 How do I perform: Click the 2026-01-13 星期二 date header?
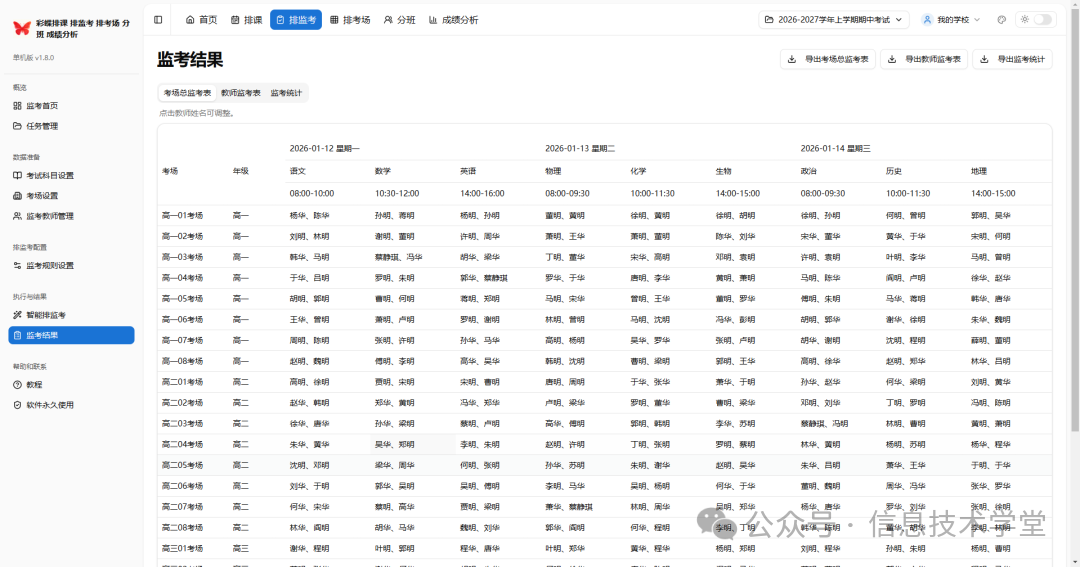(580, 149)
